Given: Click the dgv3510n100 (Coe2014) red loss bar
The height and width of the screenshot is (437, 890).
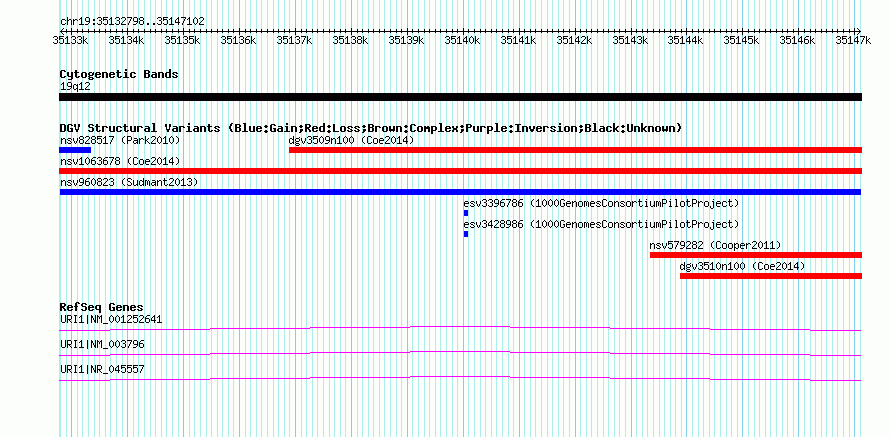Looking at the screenshot, I should (771, 276).
